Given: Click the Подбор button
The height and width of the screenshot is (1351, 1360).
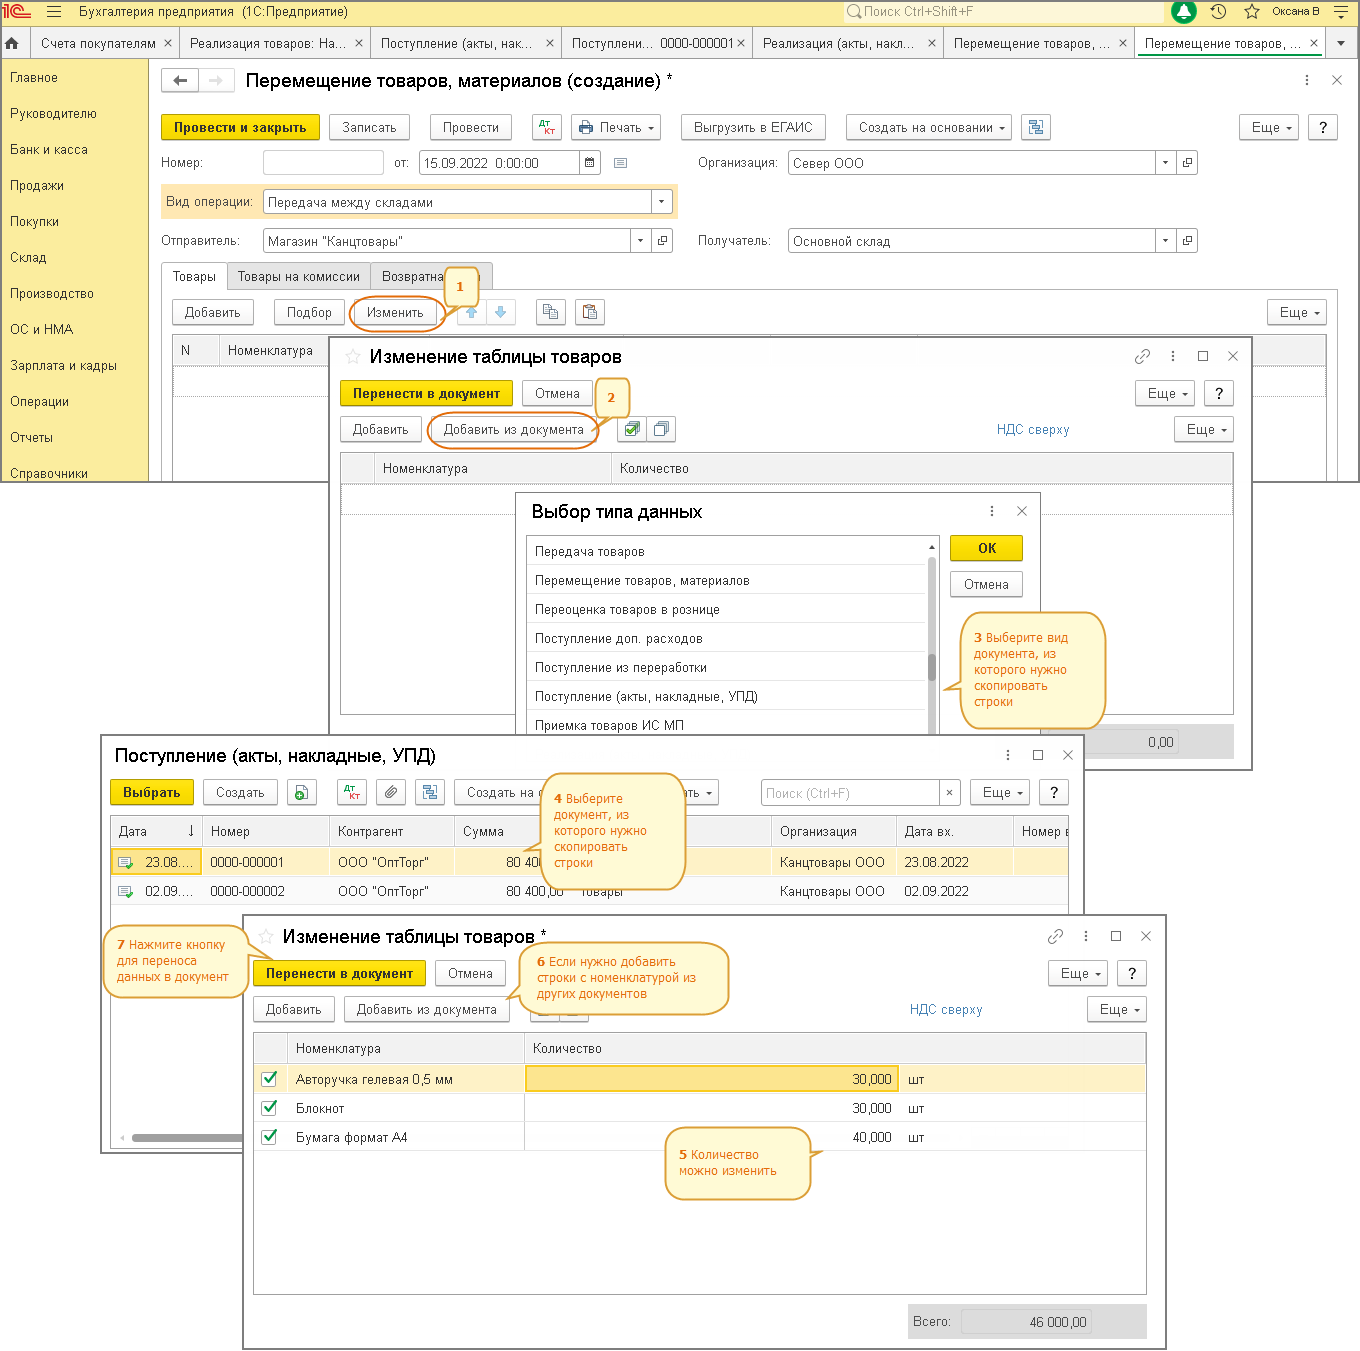Looking at the screenshot, I should point(309,313).
